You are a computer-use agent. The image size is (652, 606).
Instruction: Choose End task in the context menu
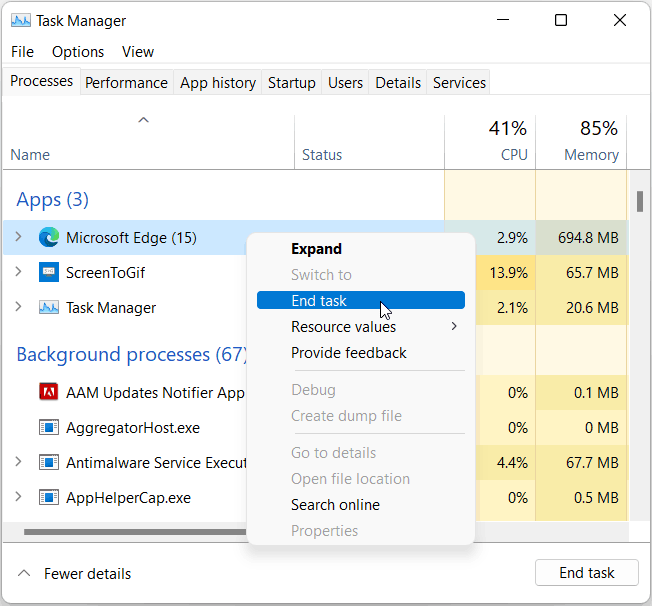tap(361, 300)
